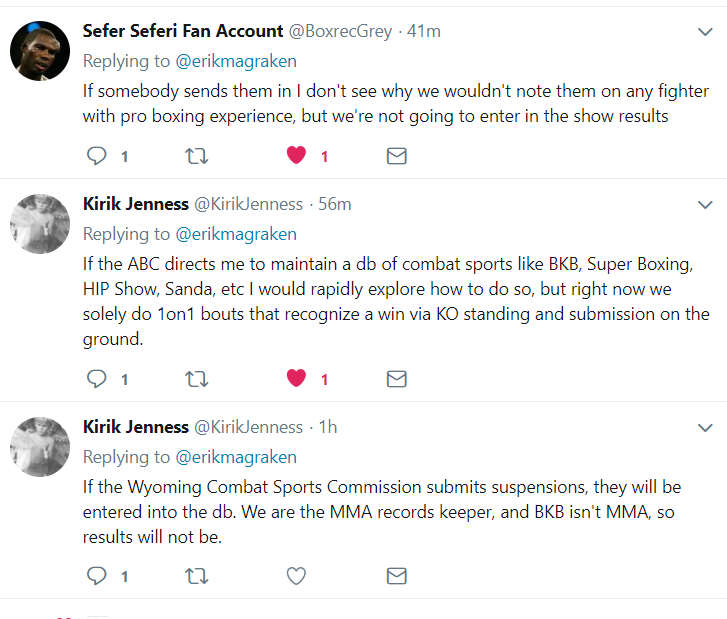The height and width of the screenshot is (619, 727).
Task: Expand options menu on the 56m tweet
Action: coord(703,204)
